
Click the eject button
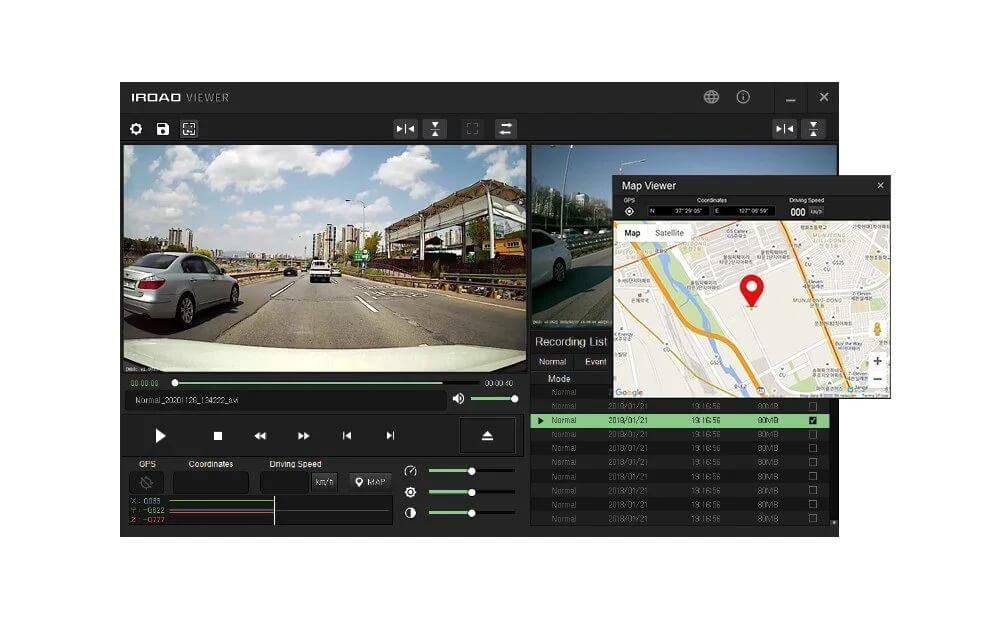(487, 436)
